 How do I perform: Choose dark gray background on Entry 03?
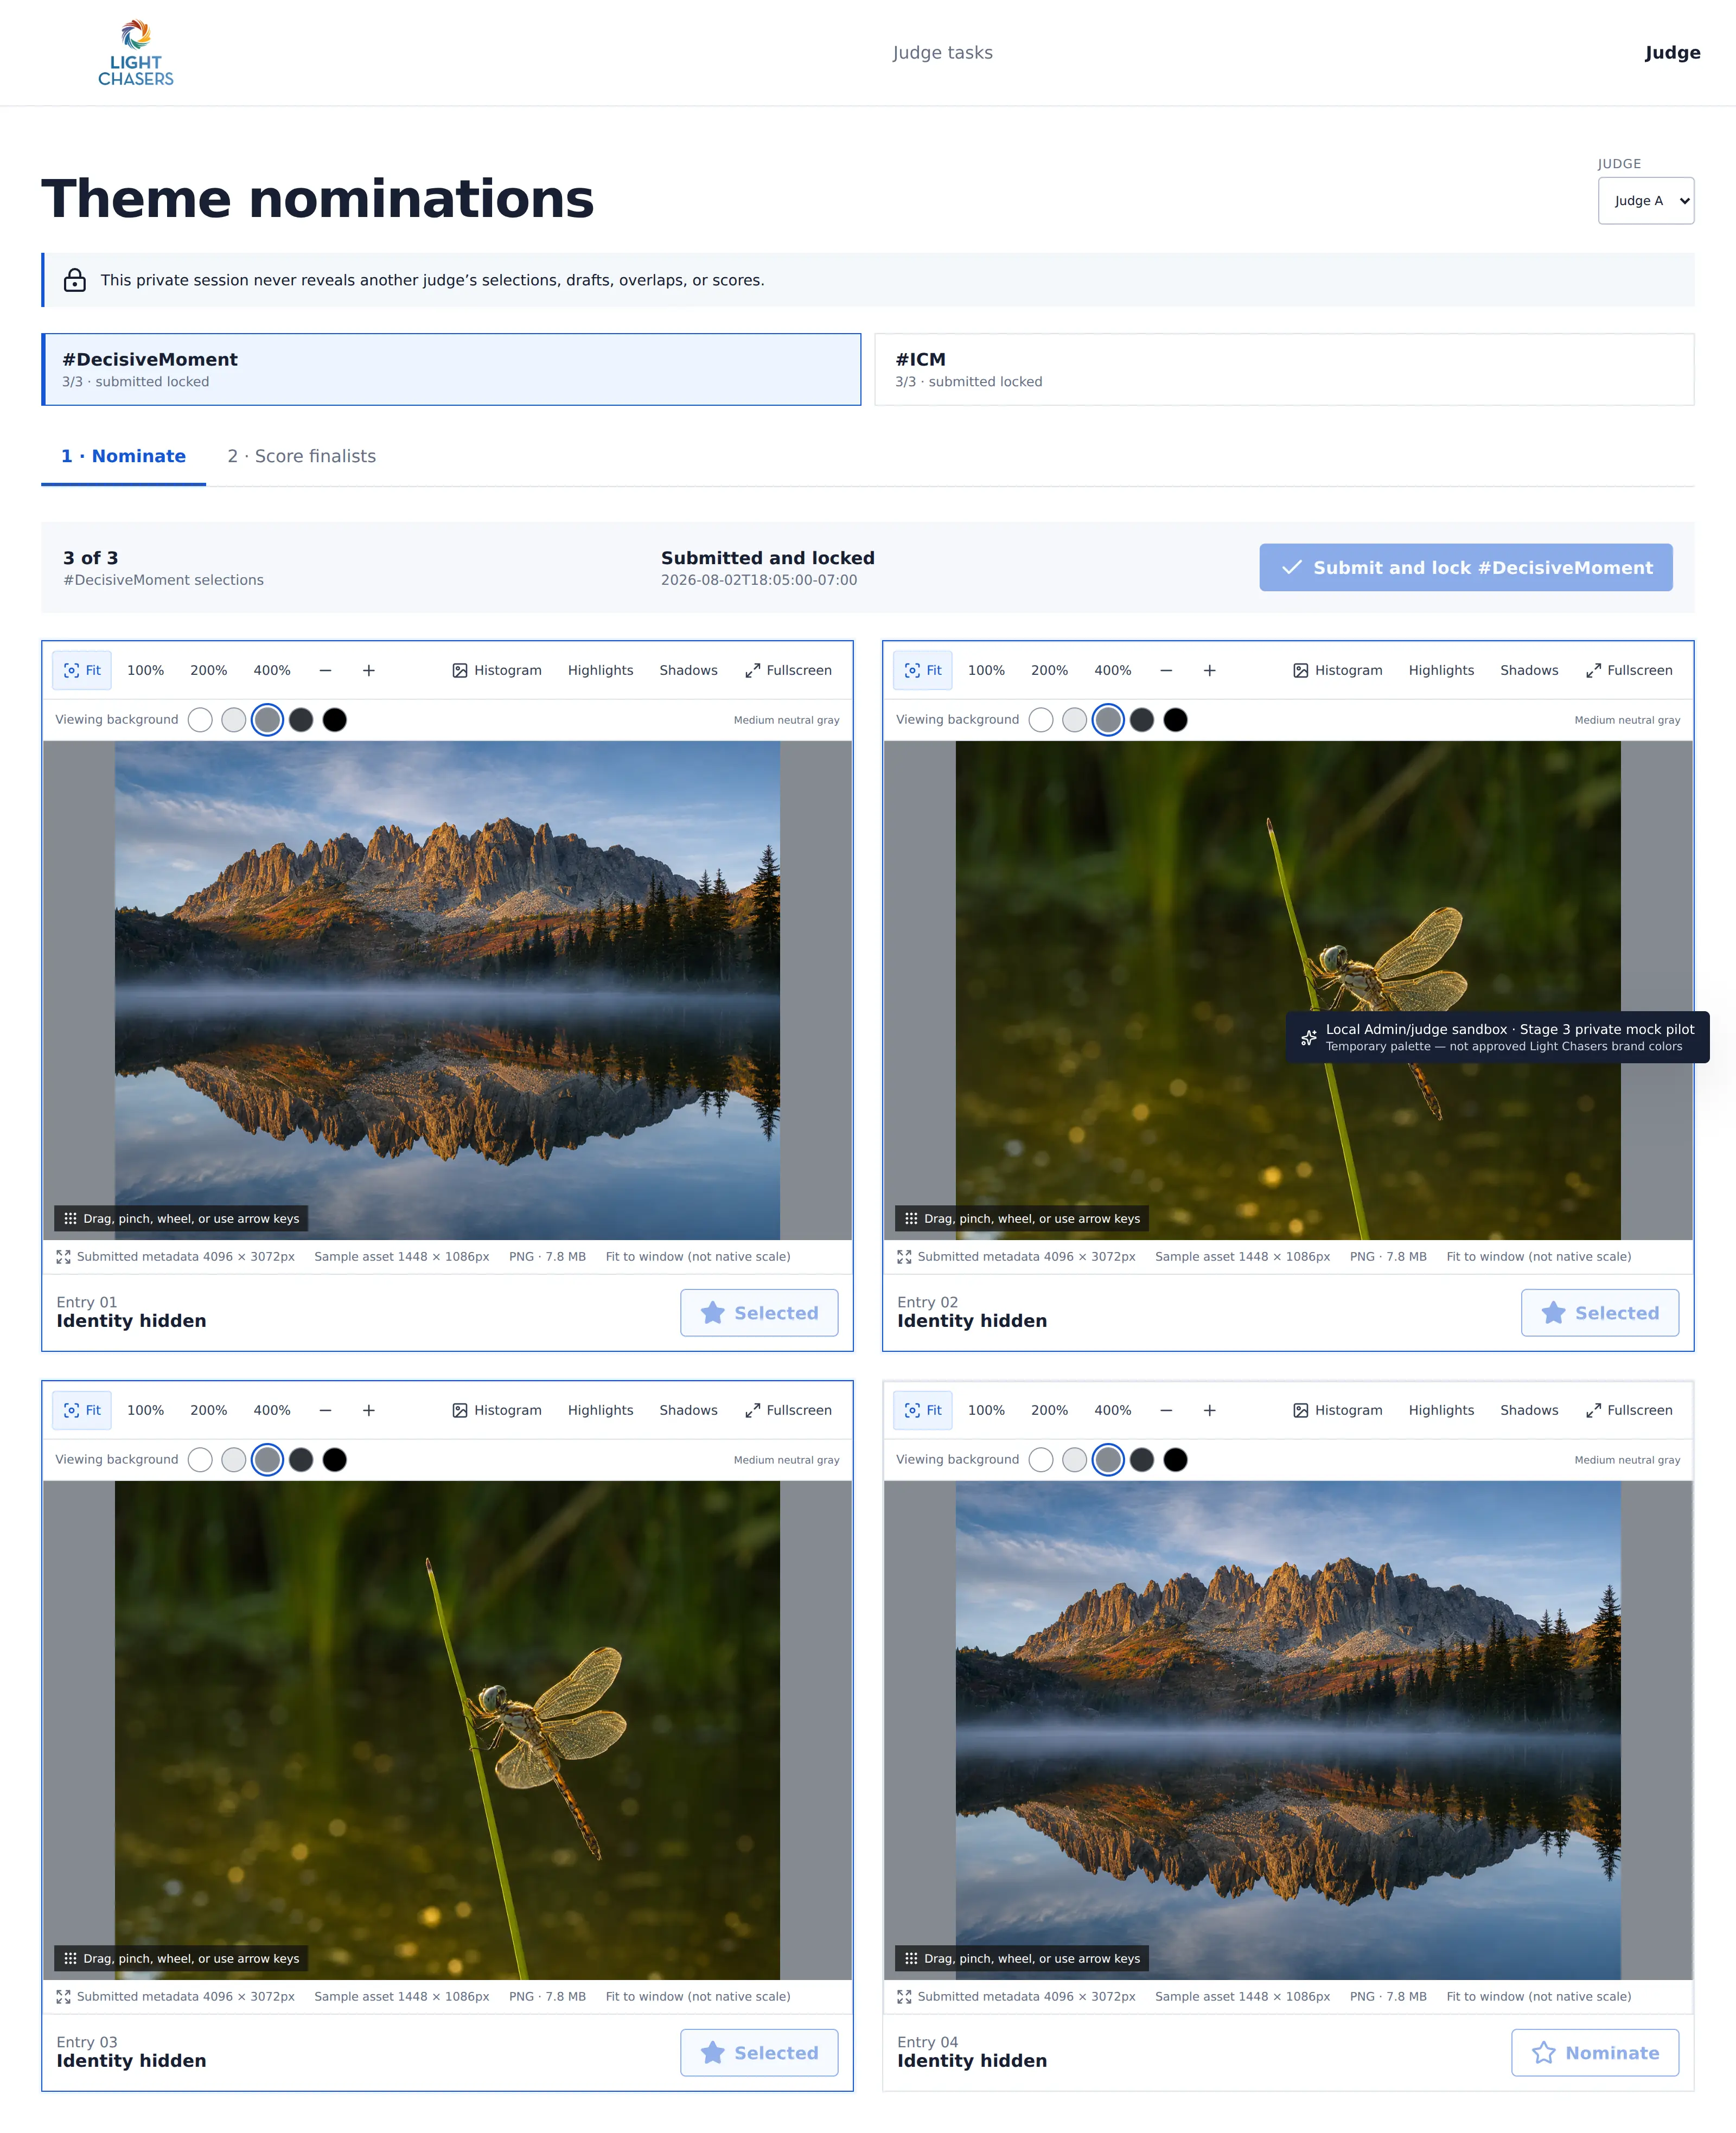(x=301, y=1460)
